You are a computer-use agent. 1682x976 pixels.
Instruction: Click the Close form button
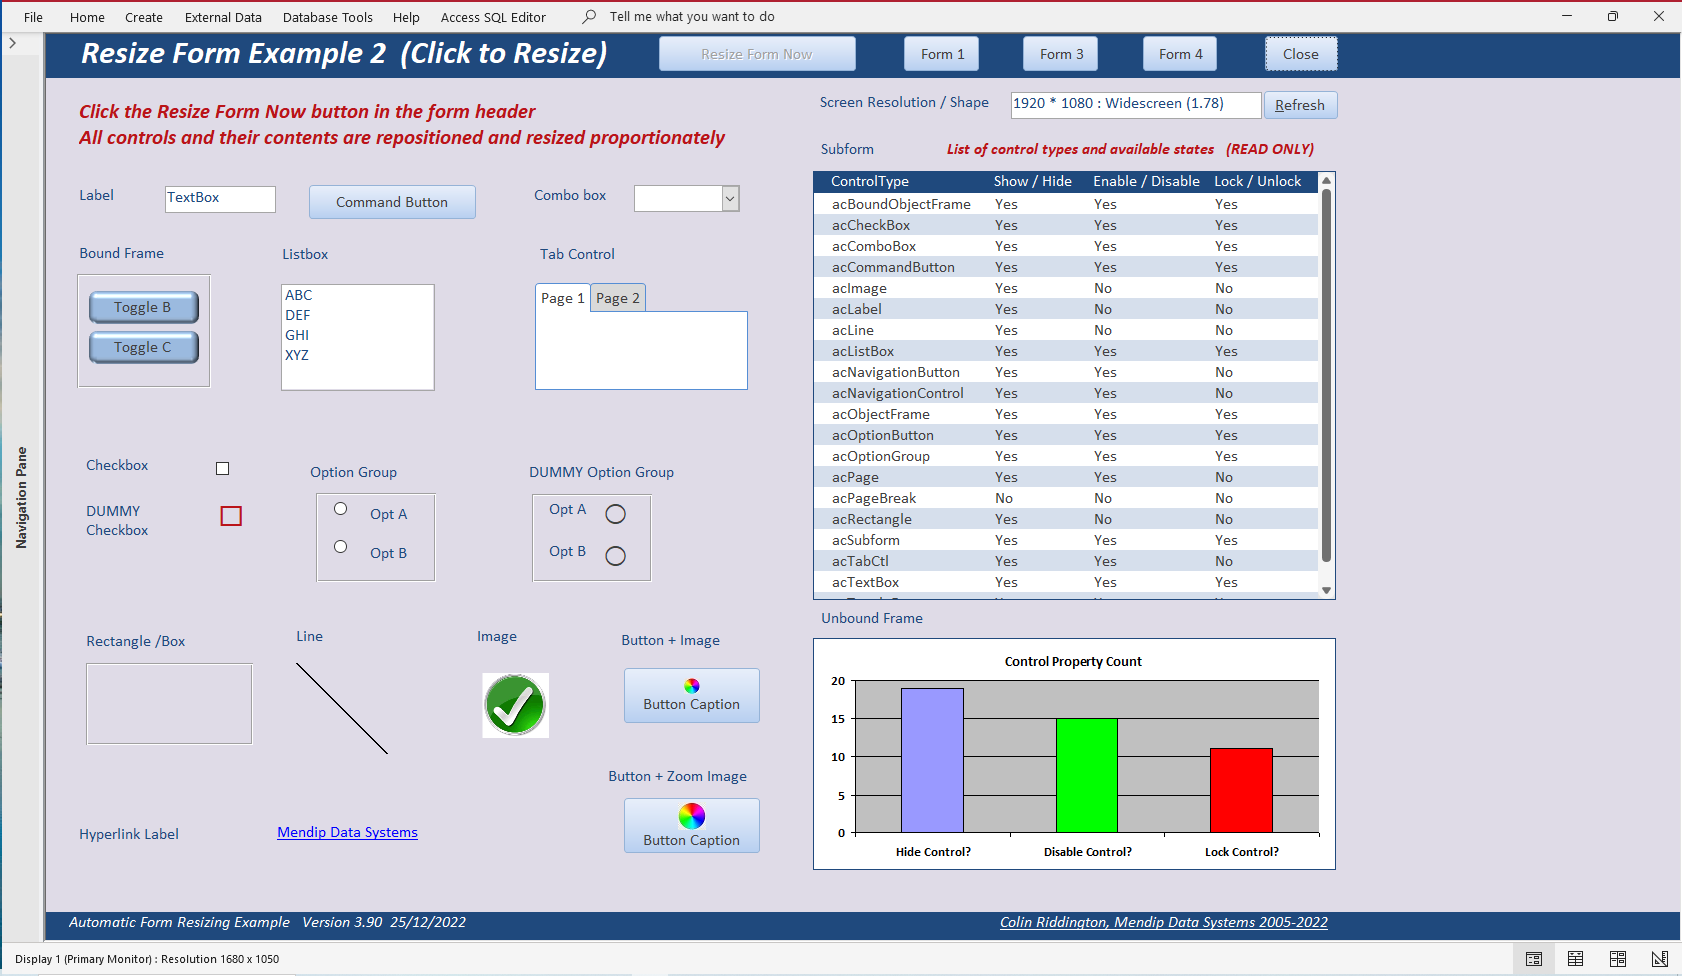(x=1301, y=54)
